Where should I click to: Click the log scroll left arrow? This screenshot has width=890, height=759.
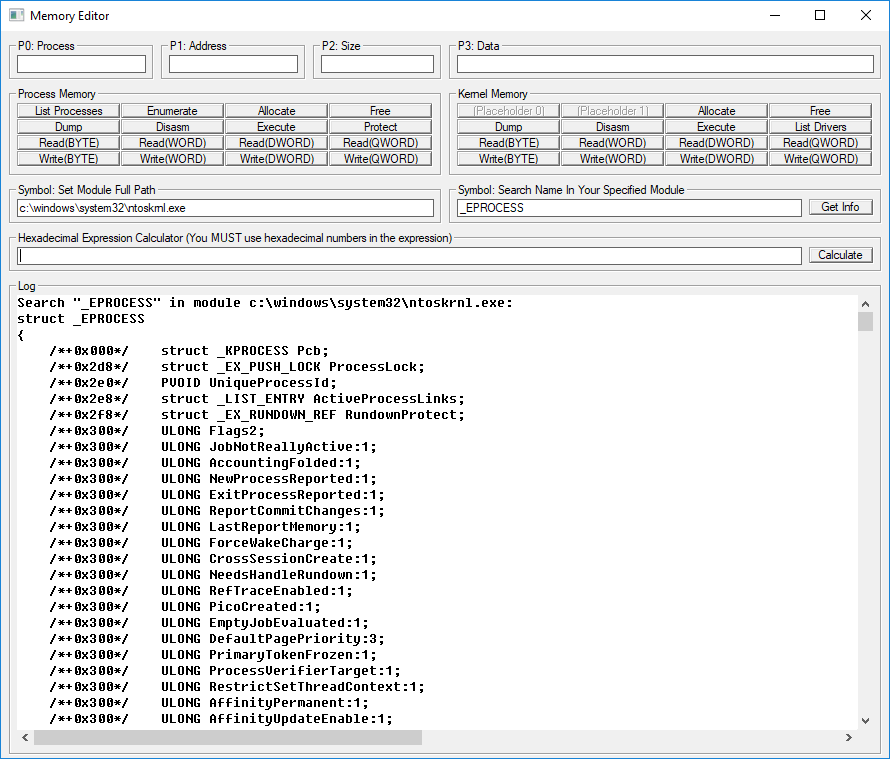coord(25,737)
